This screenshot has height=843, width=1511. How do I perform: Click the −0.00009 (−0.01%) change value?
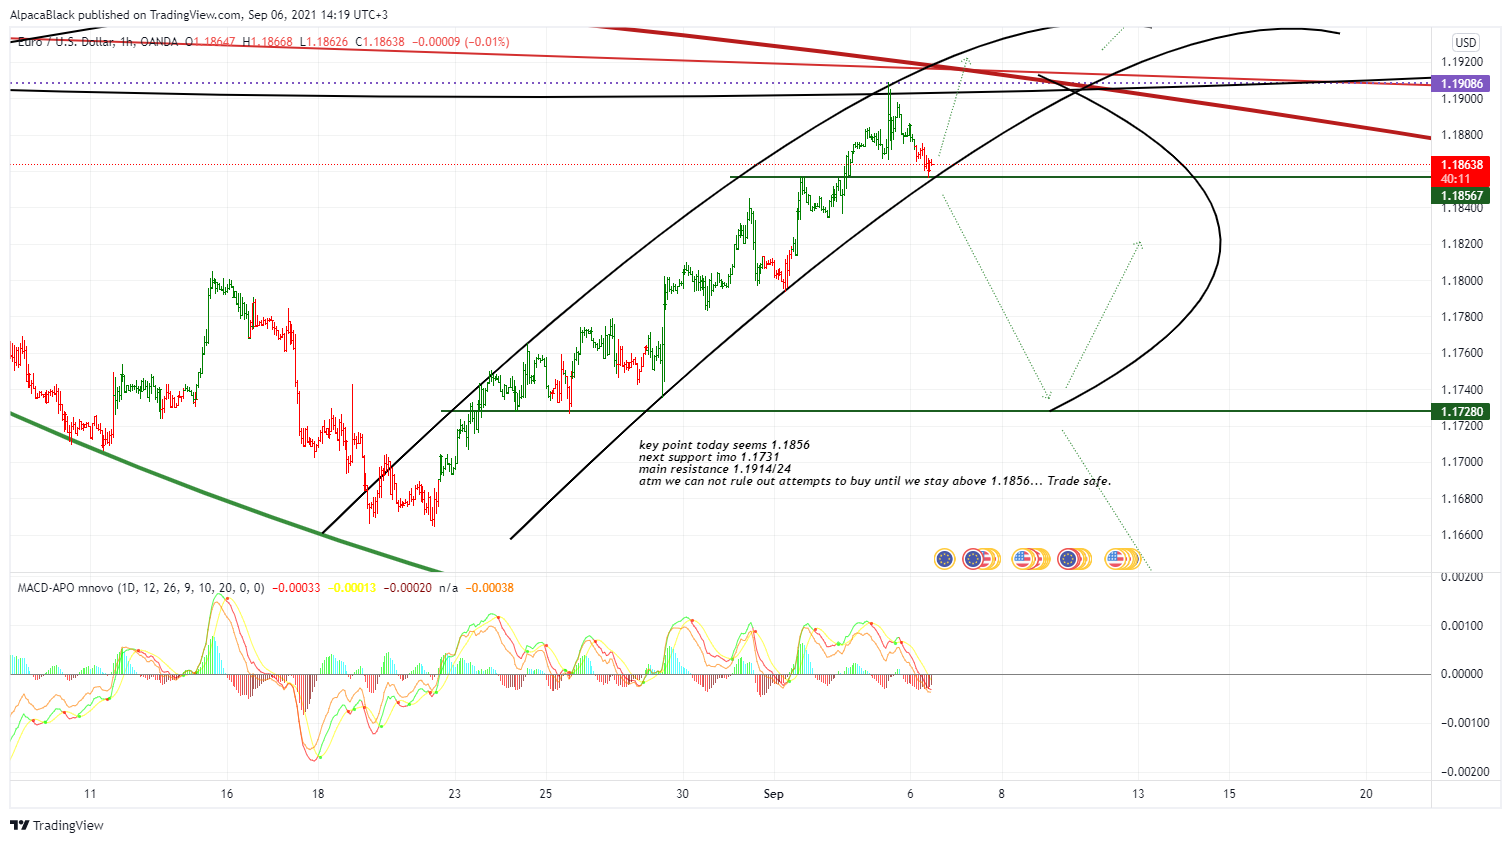461,42
